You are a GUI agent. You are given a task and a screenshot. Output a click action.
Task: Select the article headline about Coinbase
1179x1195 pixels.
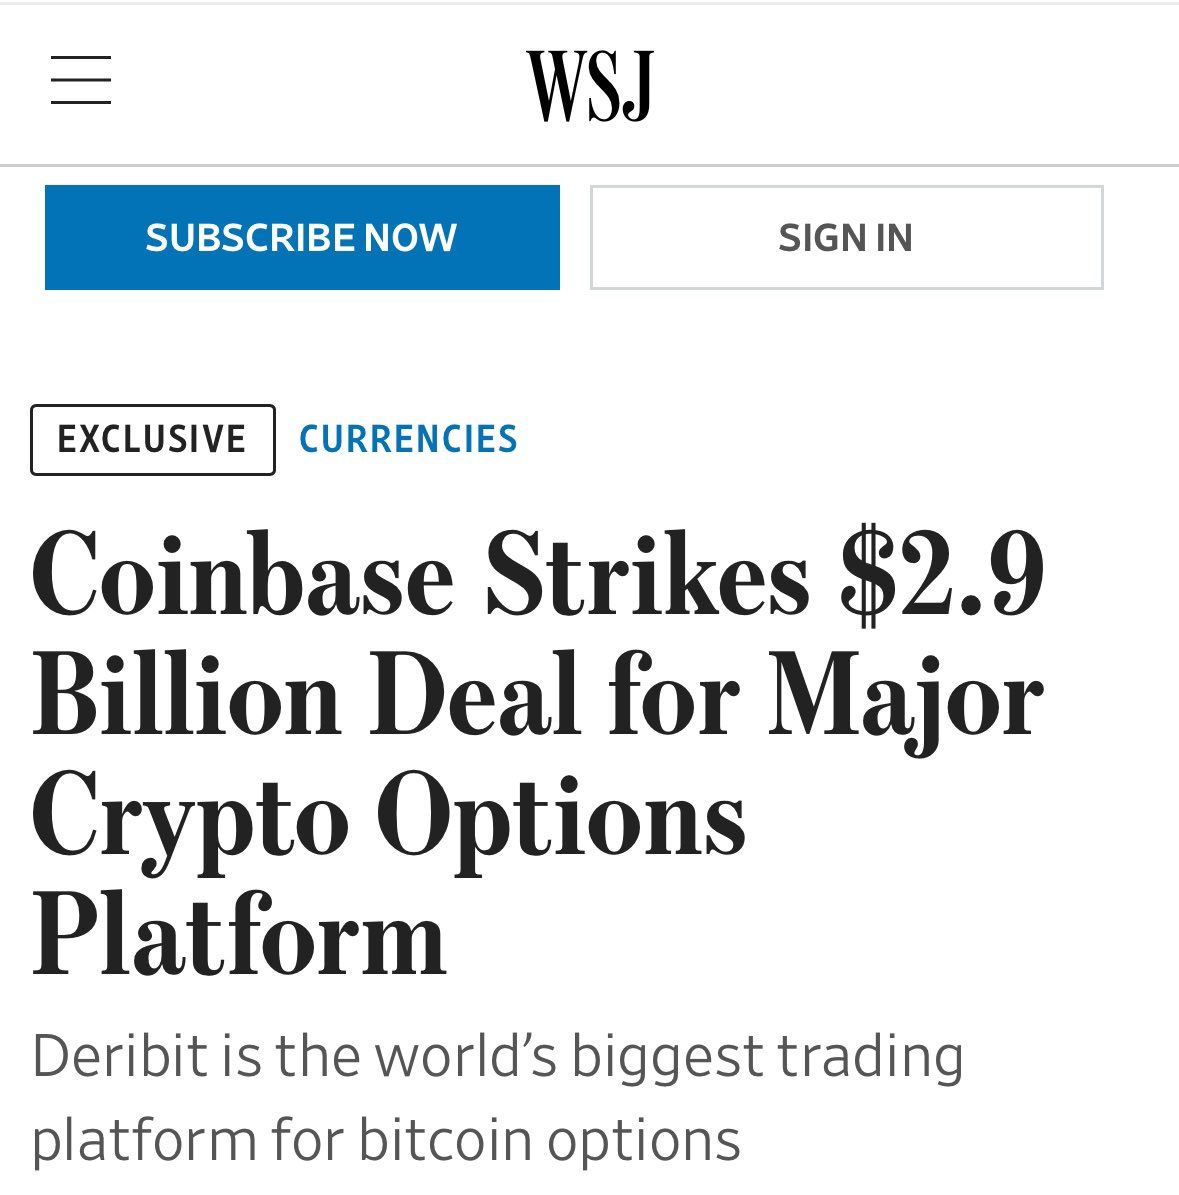[x=540, y=750]
